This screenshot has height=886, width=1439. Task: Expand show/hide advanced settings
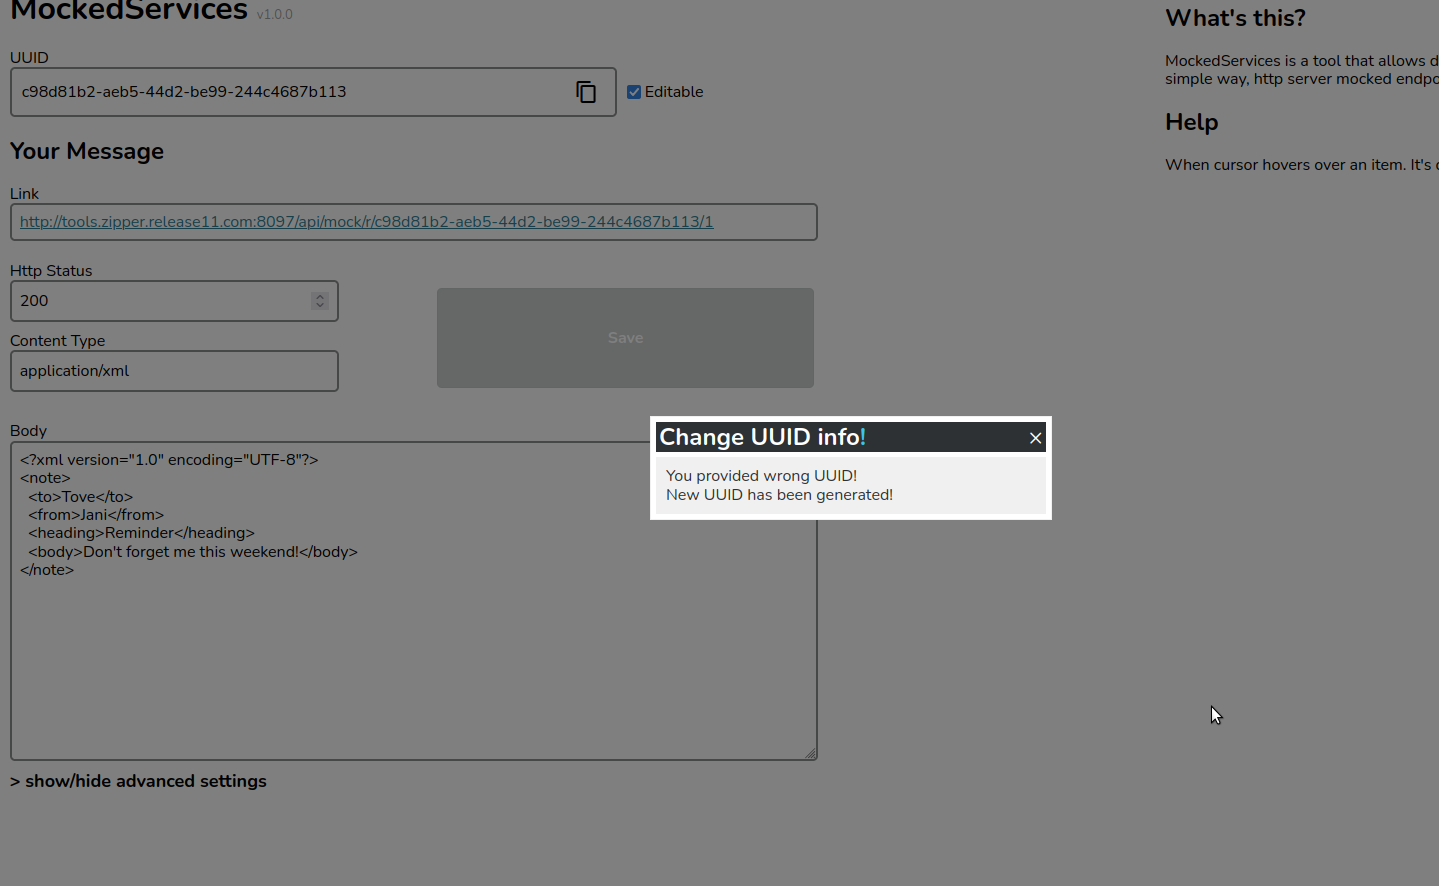(x=138, y=781)
